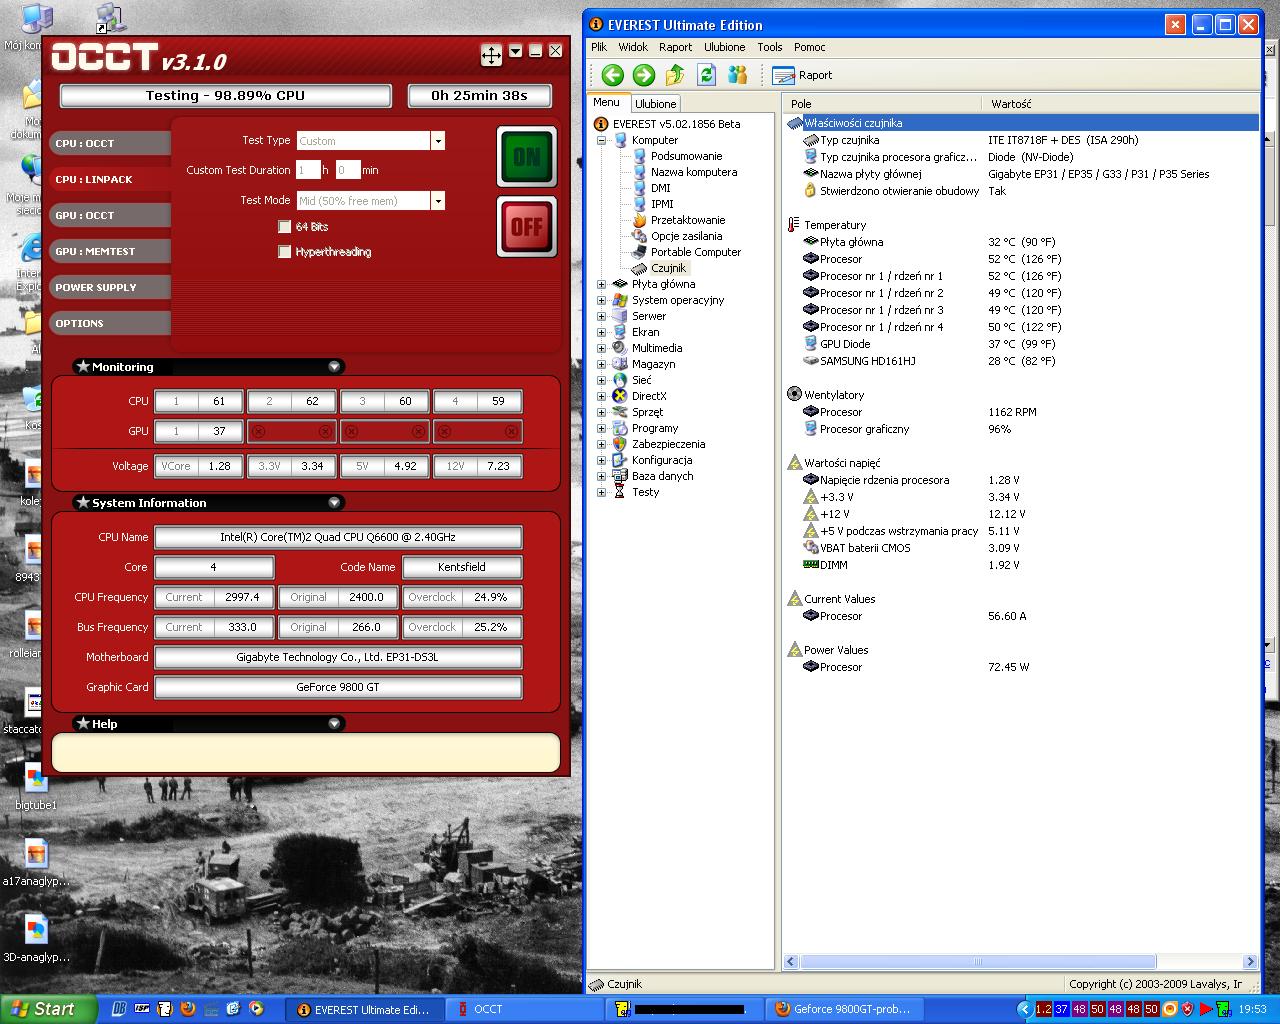The height and width of the screenshot is (1024, 1280).
Task: Open the OCCT title bar dropdown arrow
Action: [x=516, y=51]
